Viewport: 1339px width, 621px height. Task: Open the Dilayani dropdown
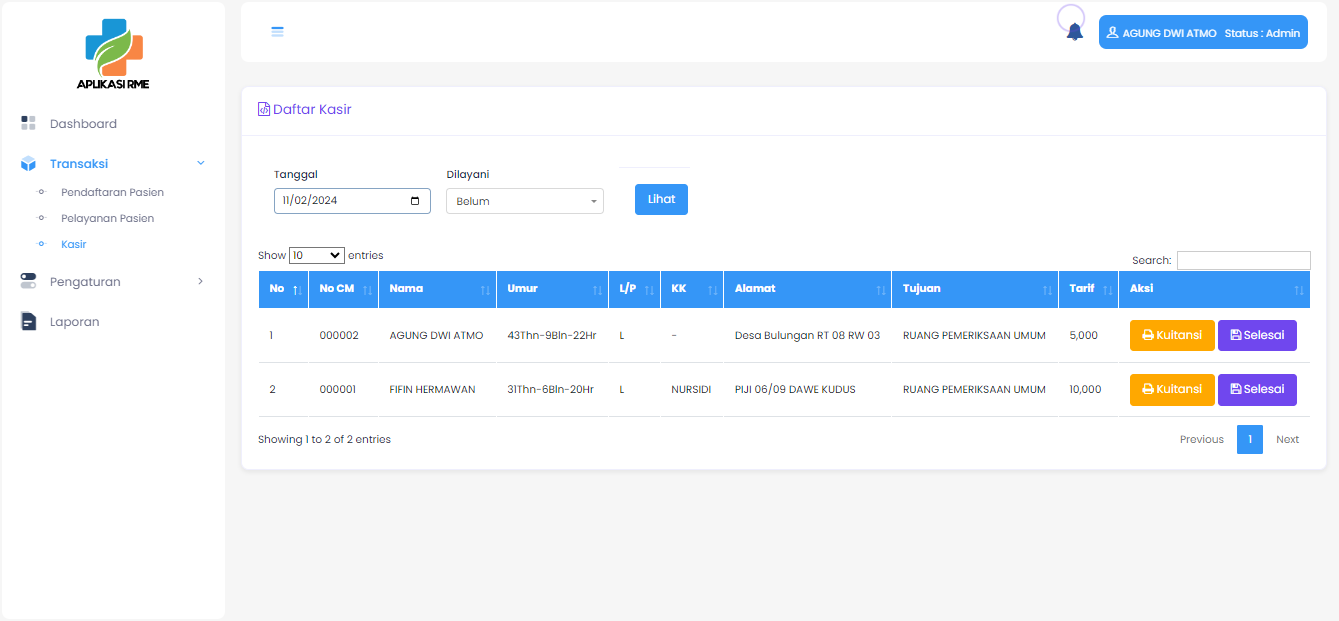[x=524, y=201]
